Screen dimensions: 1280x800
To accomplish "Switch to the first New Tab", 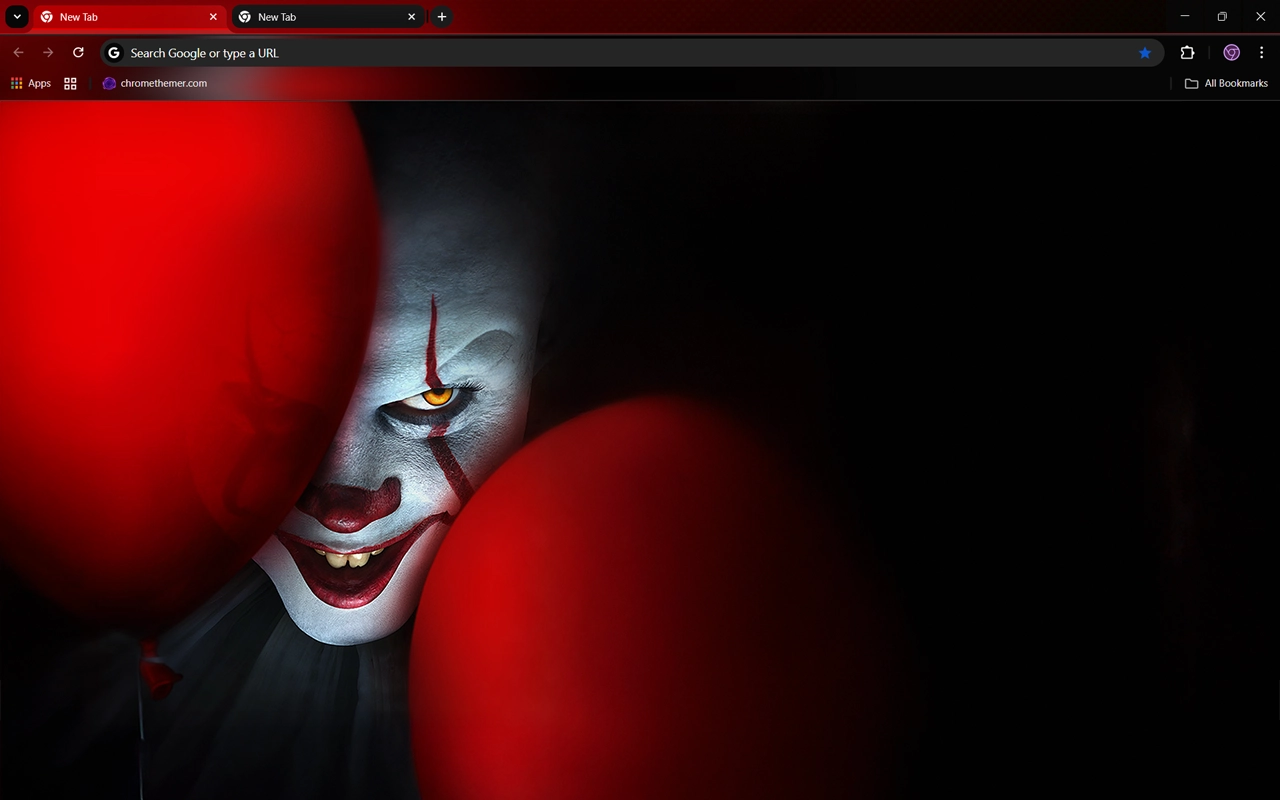I will pos(128,17).
